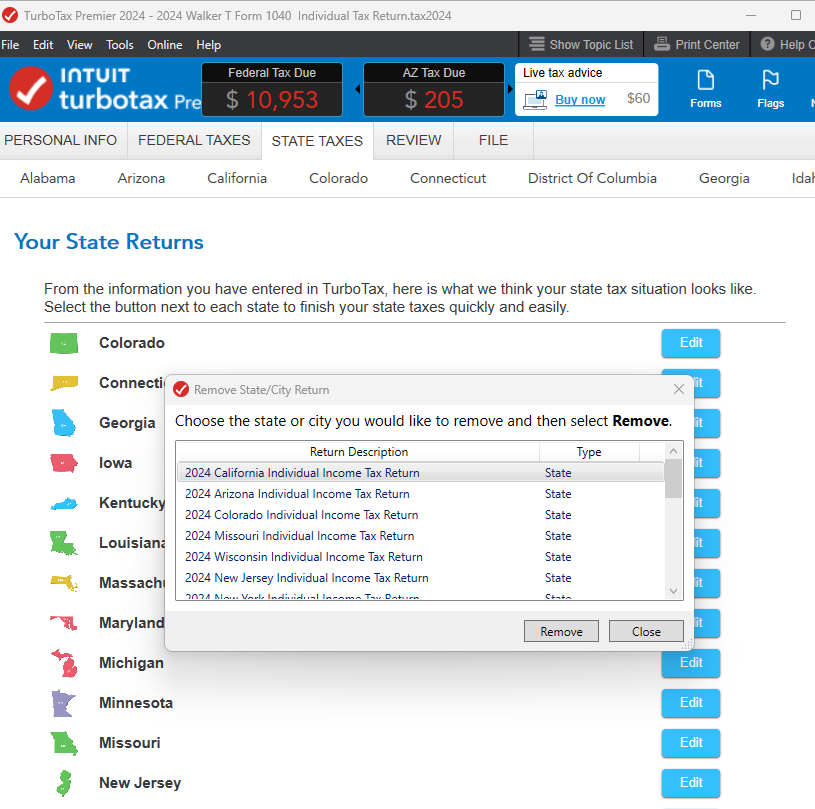Go to the Georgia state sub-tab

pyautogui.click(x=724, y=178)
